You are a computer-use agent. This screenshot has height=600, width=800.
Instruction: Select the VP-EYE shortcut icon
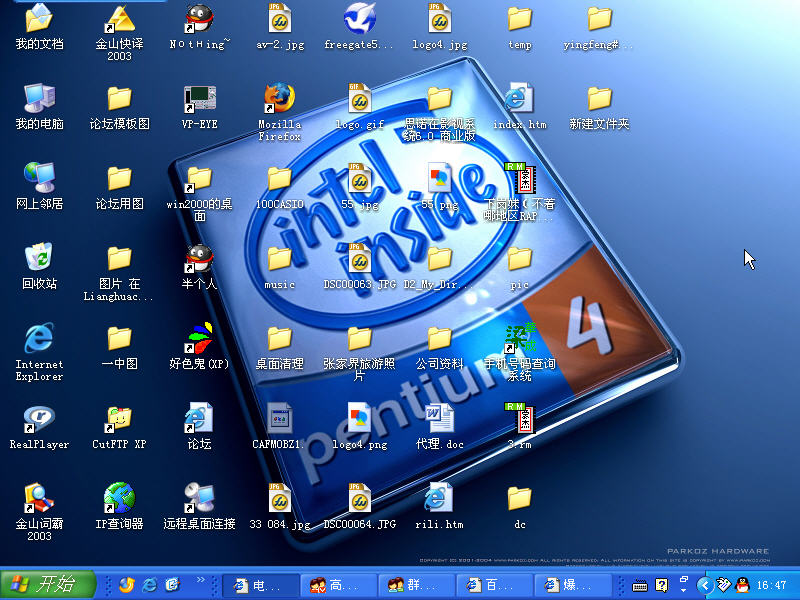199,99
